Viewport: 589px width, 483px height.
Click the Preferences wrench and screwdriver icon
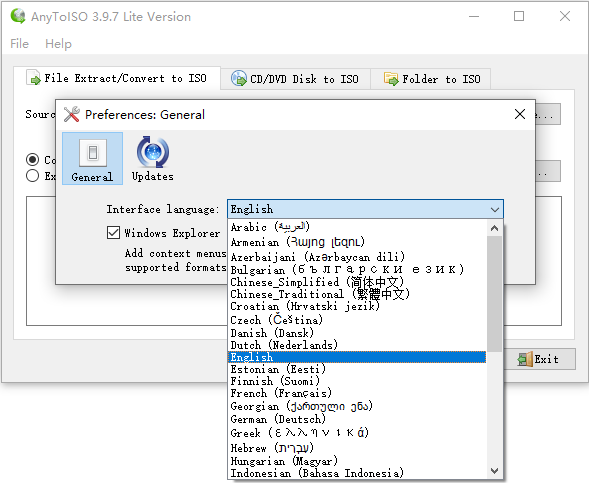click(71, 114)
